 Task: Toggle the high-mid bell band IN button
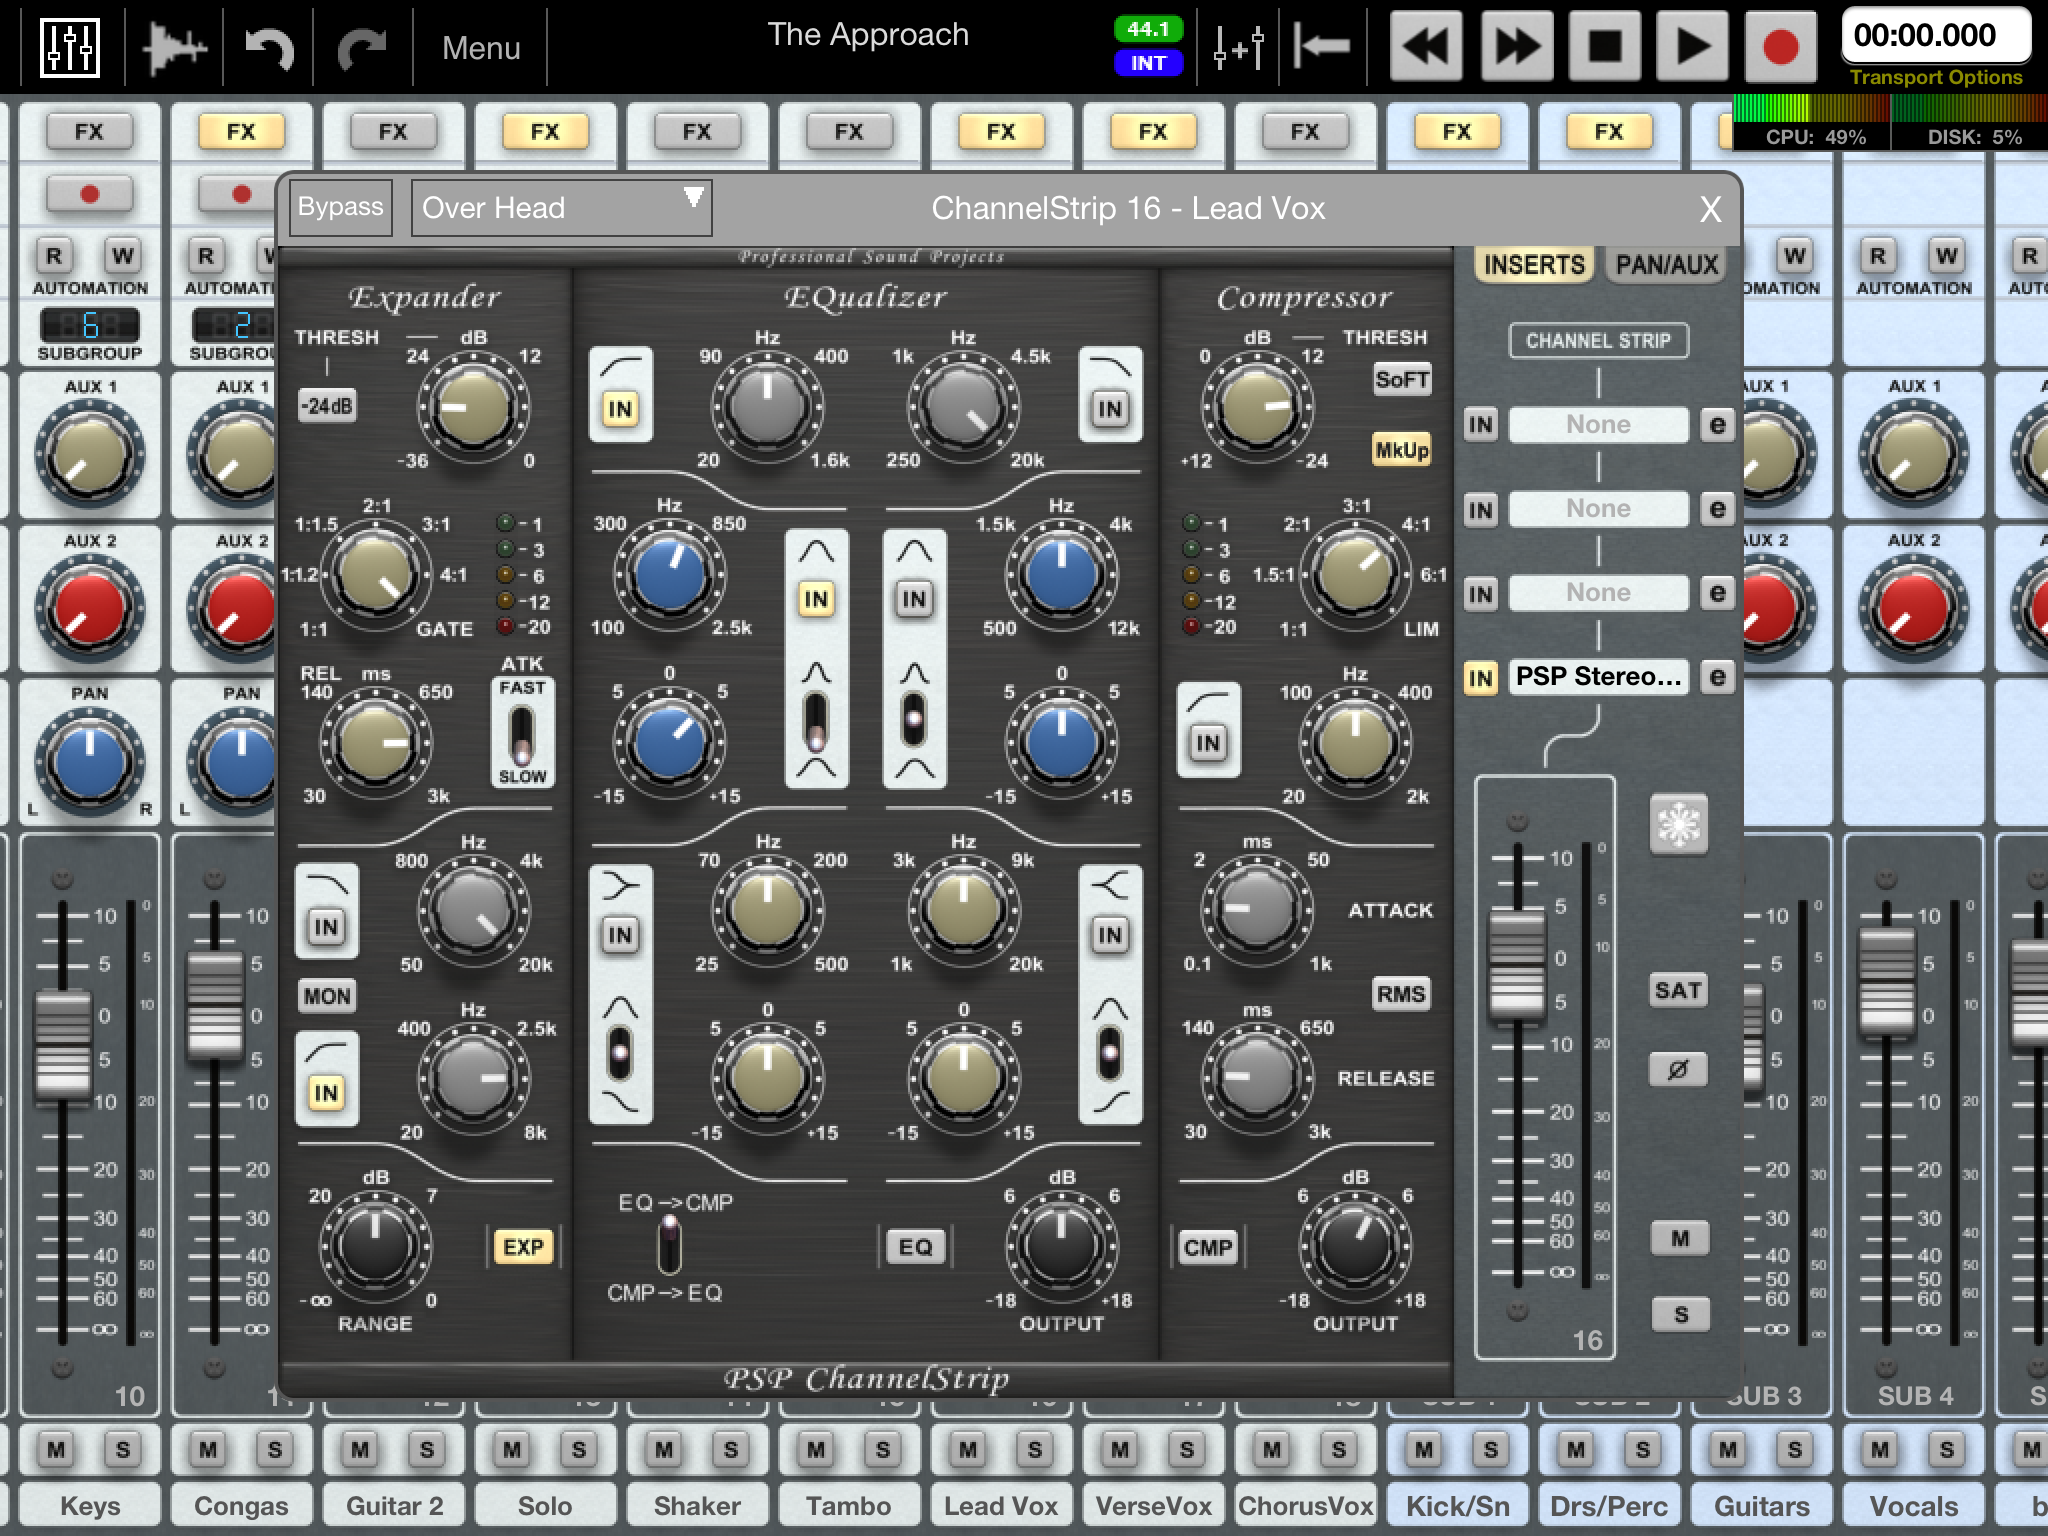914,598
